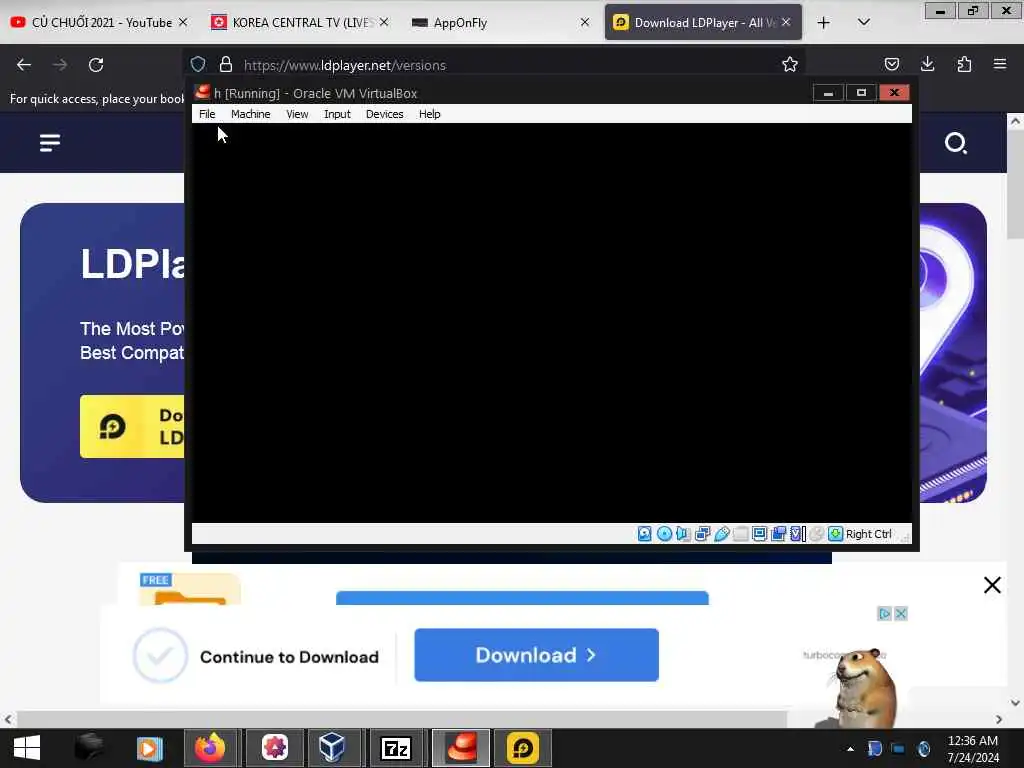Show hidden system tray icons arrow
1024x768 pixels.
(x=850, y=748)
